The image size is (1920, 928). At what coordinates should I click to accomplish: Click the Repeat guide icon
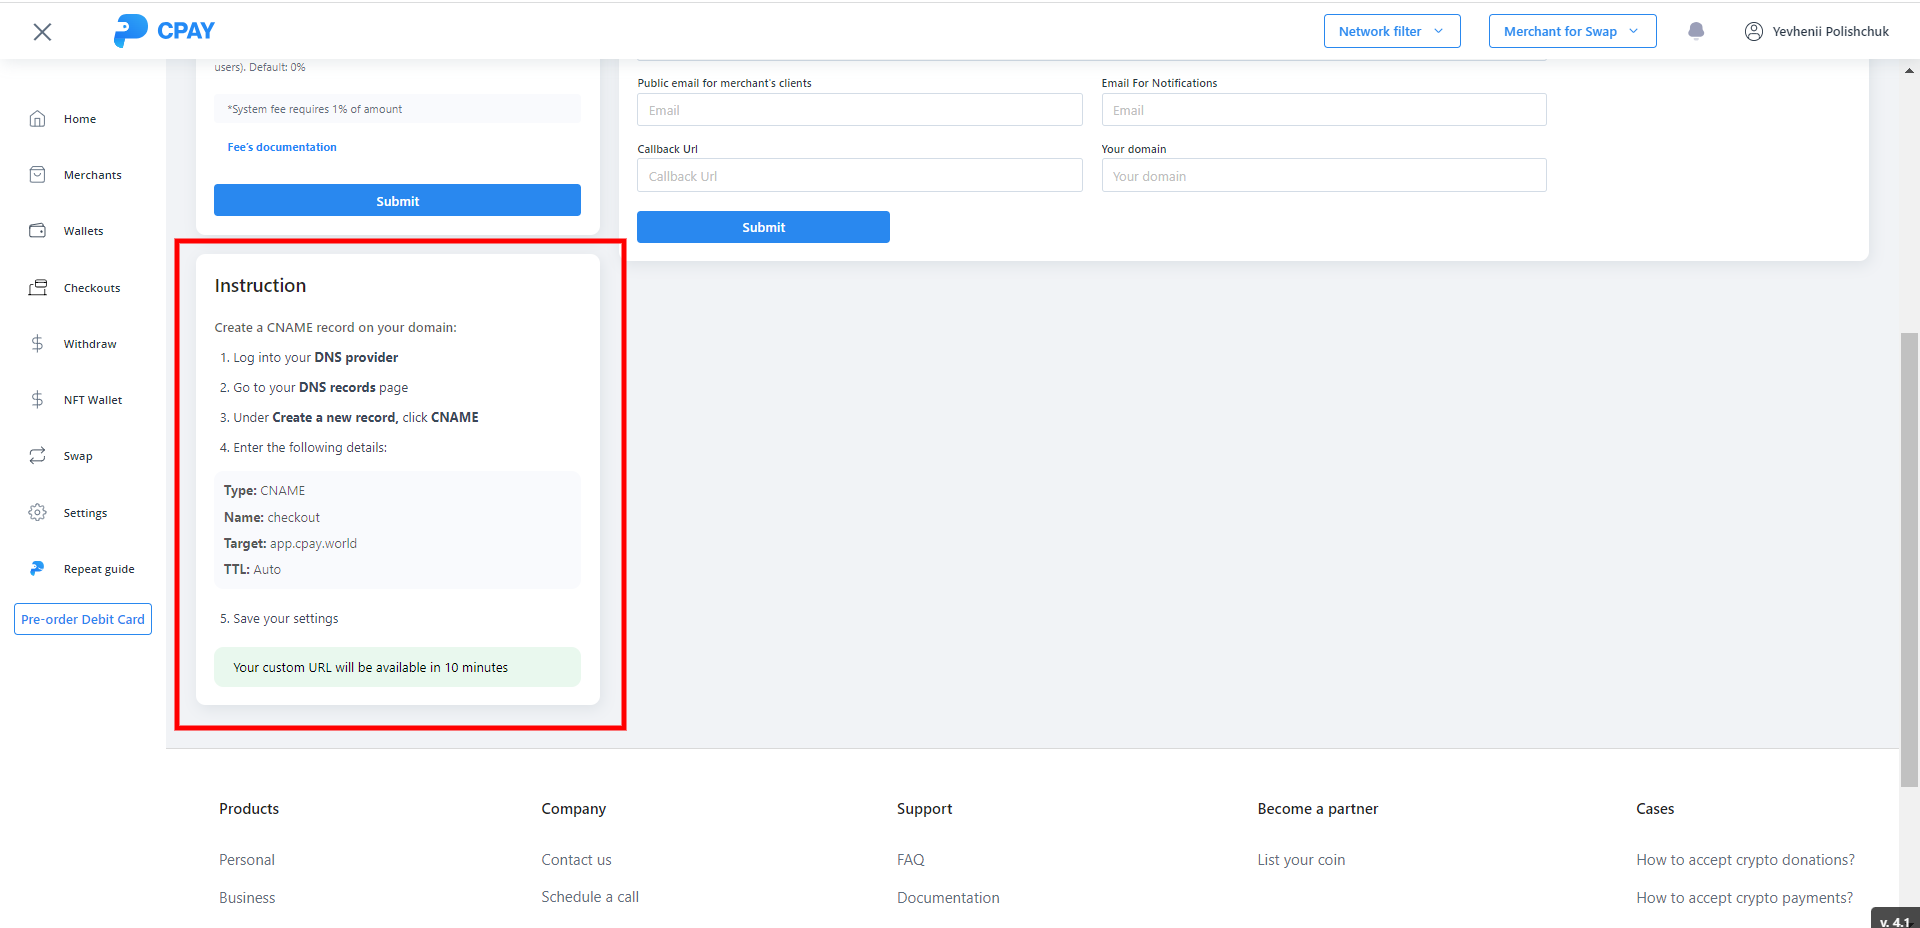point(38,569)
